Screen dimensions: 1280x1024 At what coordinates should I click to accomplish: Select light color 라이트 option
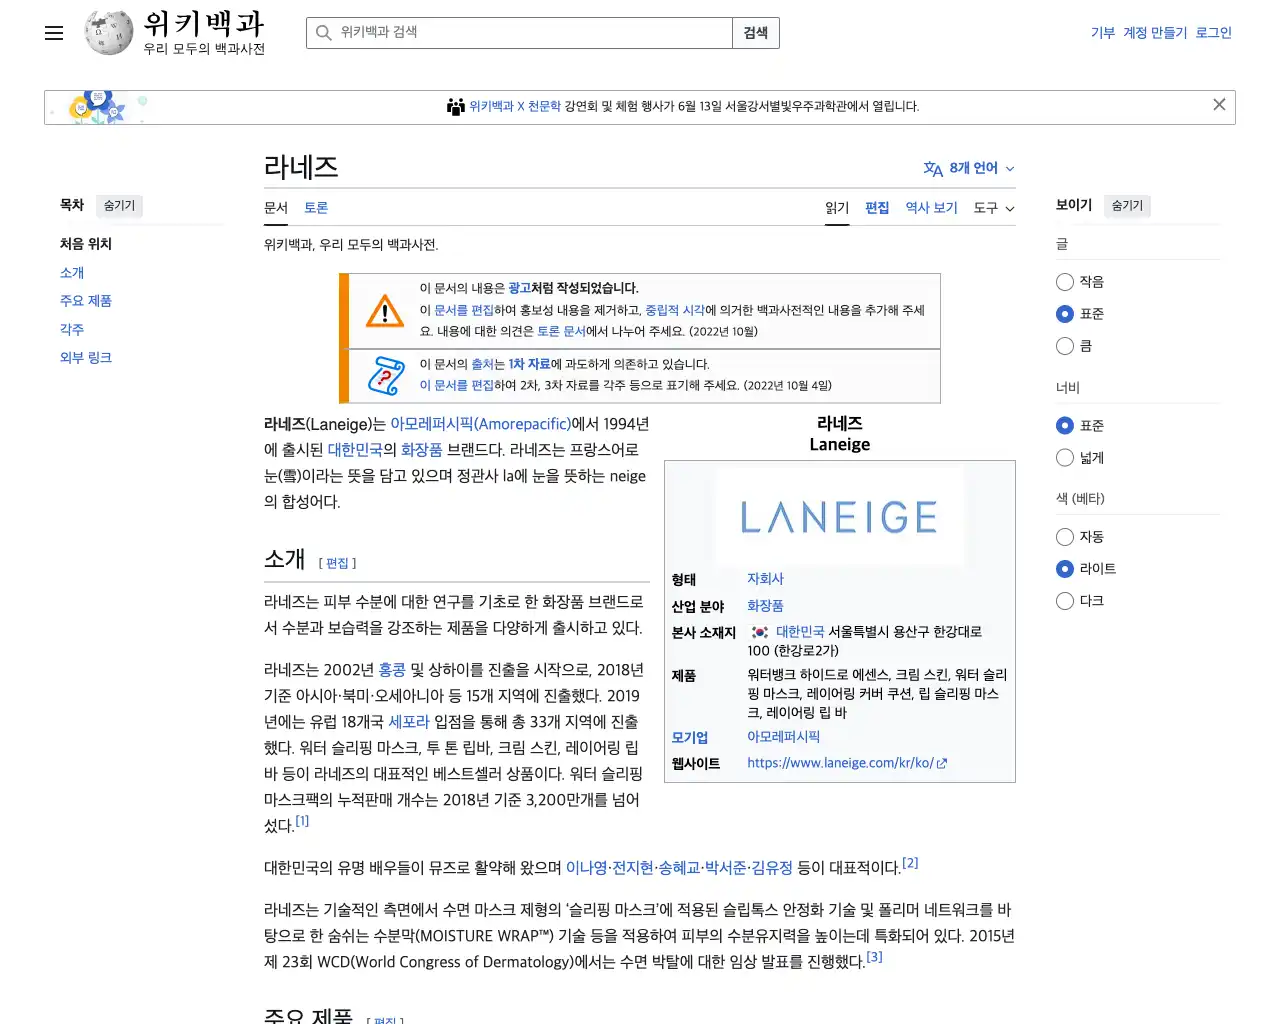pyautogui.click(x=1065, y=569)
